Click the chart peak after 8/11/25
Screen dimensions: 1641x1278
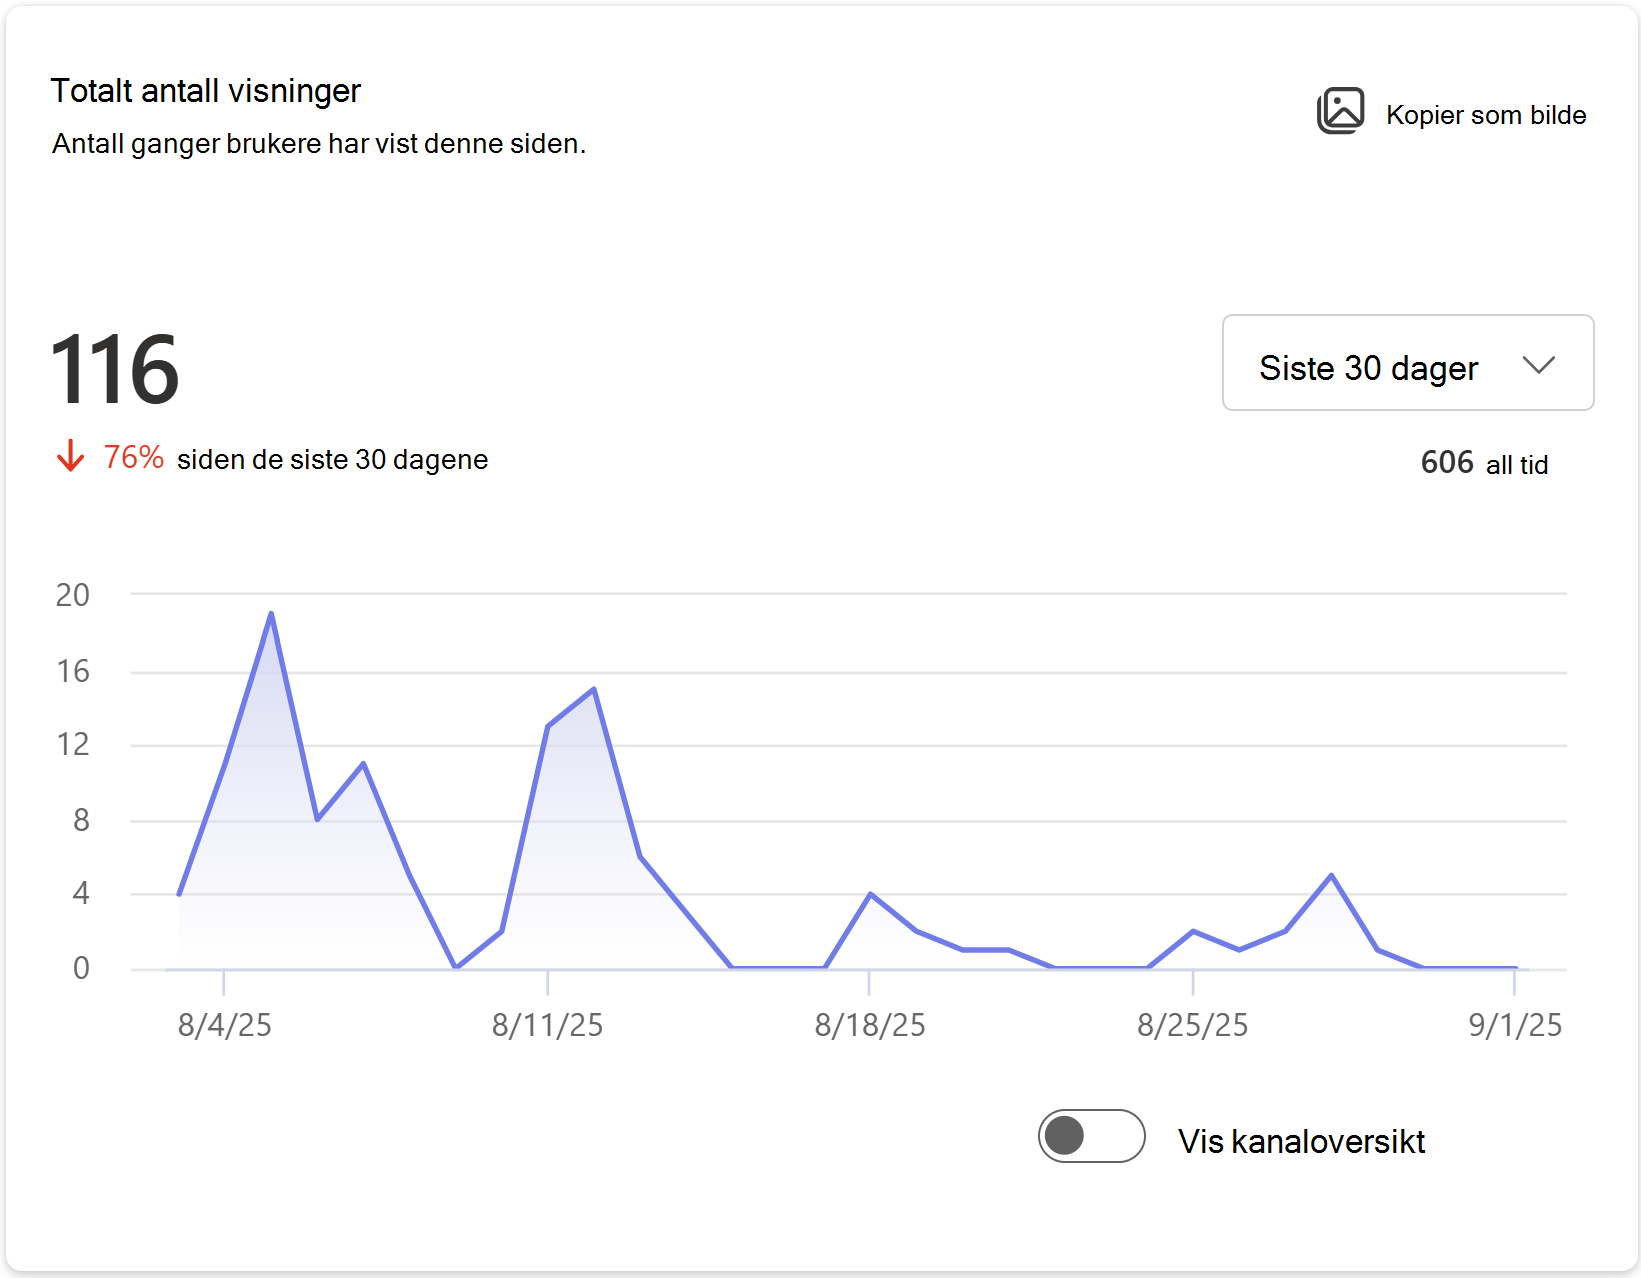pos(594,688)
